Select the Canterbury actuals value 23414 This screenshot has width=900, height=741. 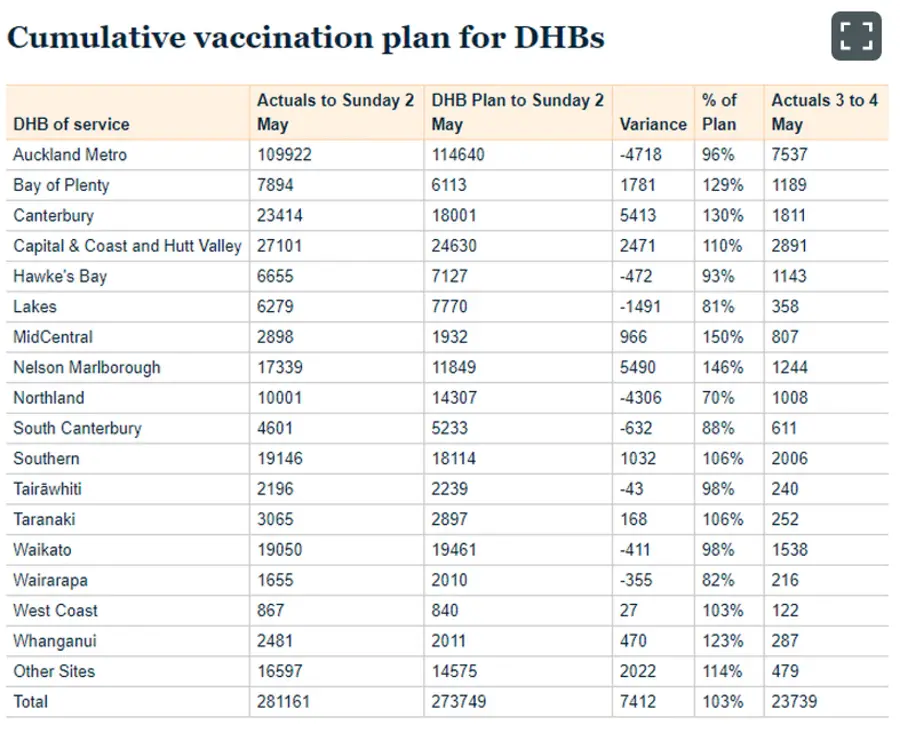280,216
